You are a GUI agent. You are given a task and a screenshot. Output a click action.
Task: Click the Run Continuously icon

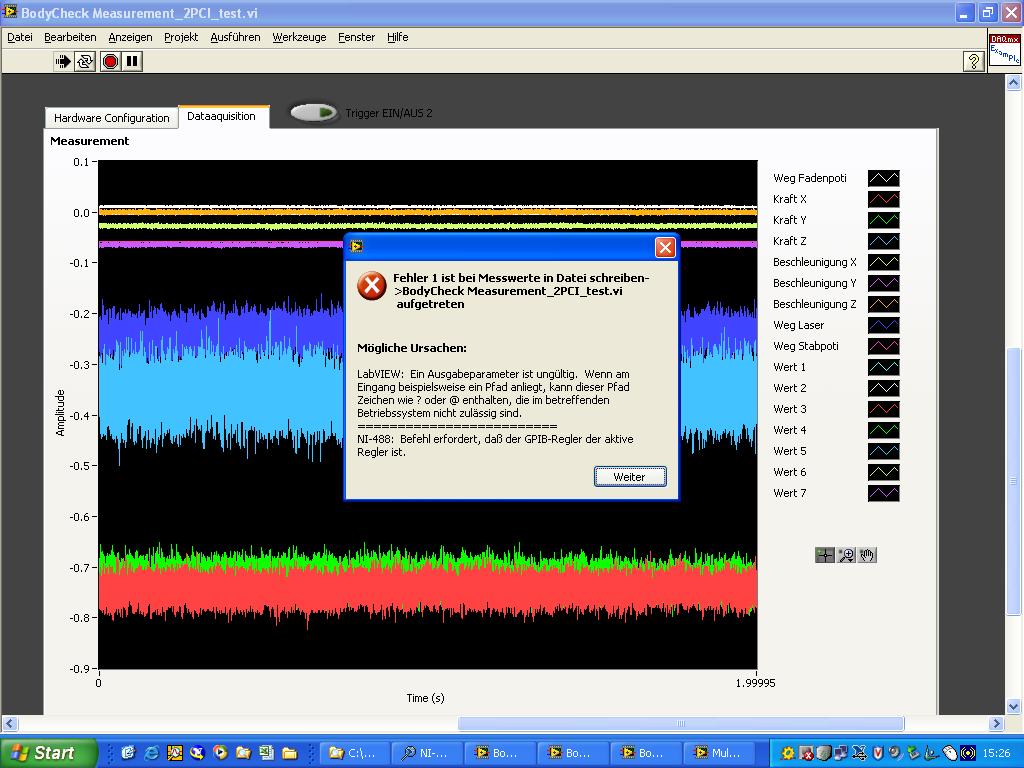pos(85,62)
